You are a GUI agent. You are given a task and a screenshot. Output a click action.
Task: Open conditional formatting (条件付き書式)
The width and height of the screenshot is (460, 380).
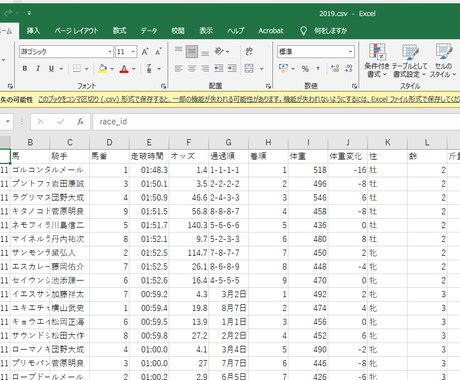[x=377, y=61]
